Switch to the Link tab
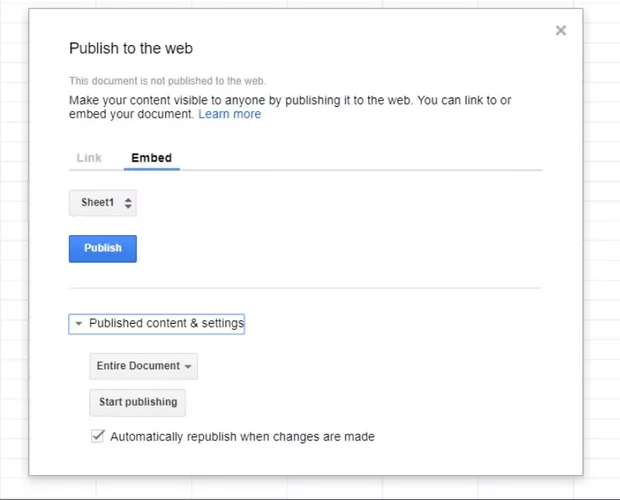This screenshot has width=620, height=500. (89, 158)
